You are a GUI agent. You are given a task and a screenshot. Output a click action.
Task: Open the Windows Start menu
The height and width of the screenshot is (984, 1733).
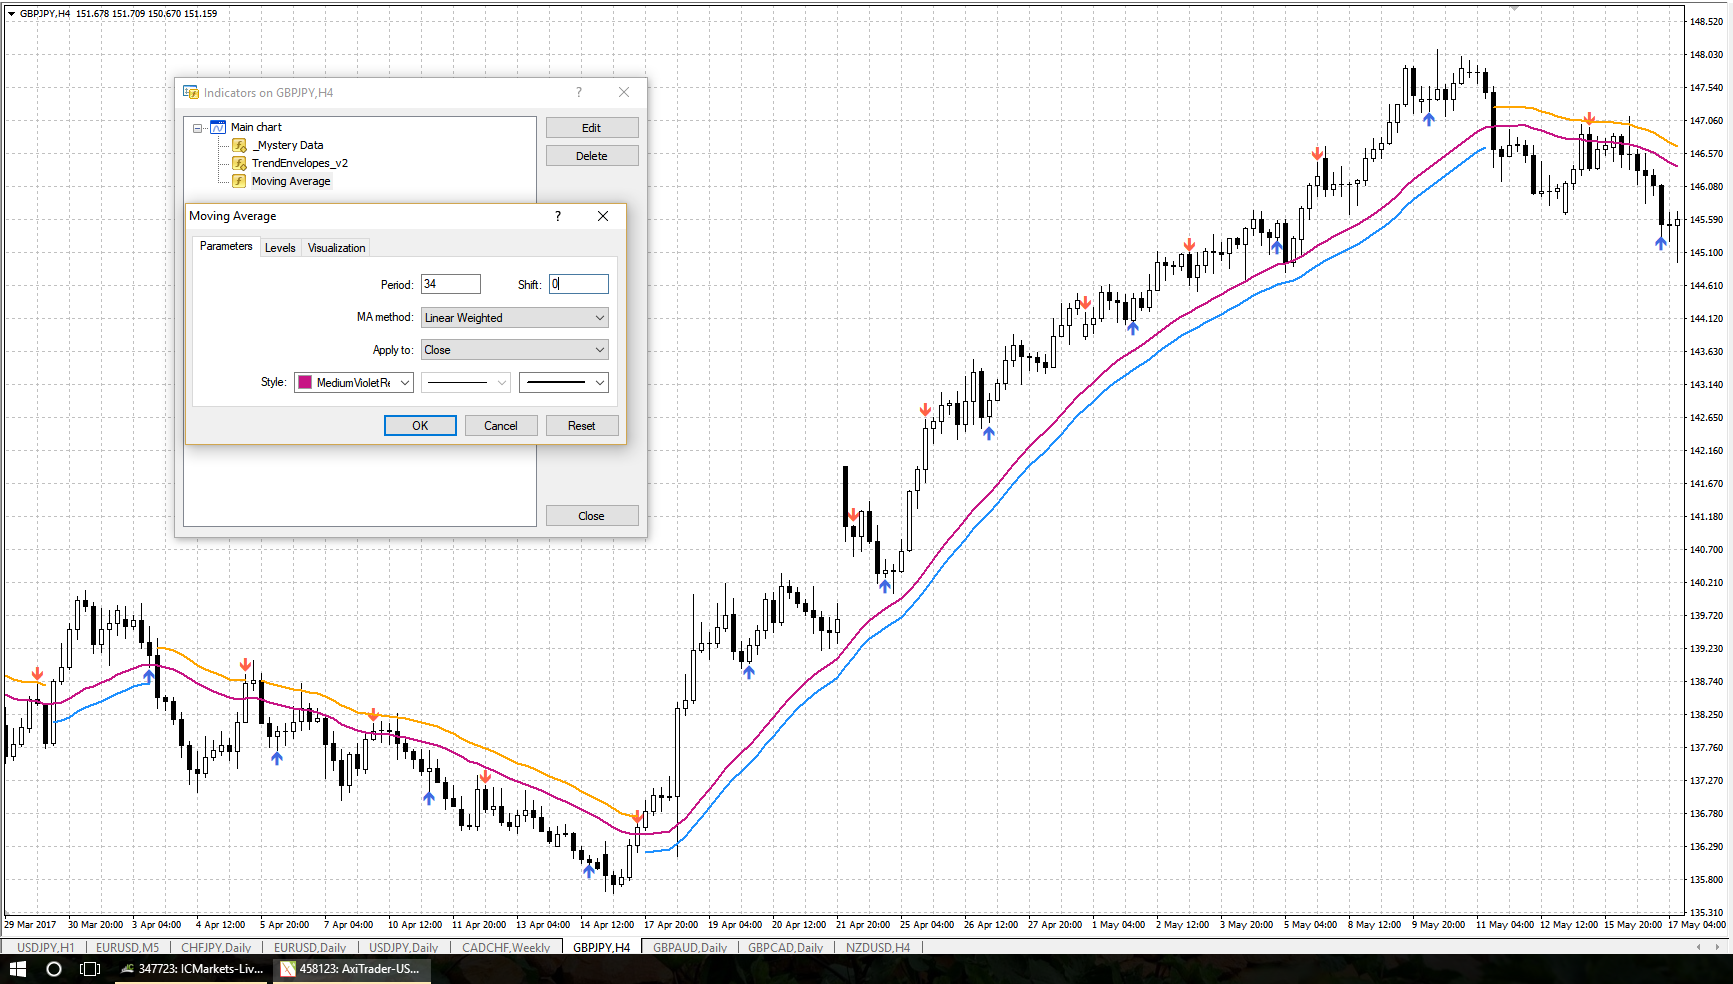coord(18,969)
